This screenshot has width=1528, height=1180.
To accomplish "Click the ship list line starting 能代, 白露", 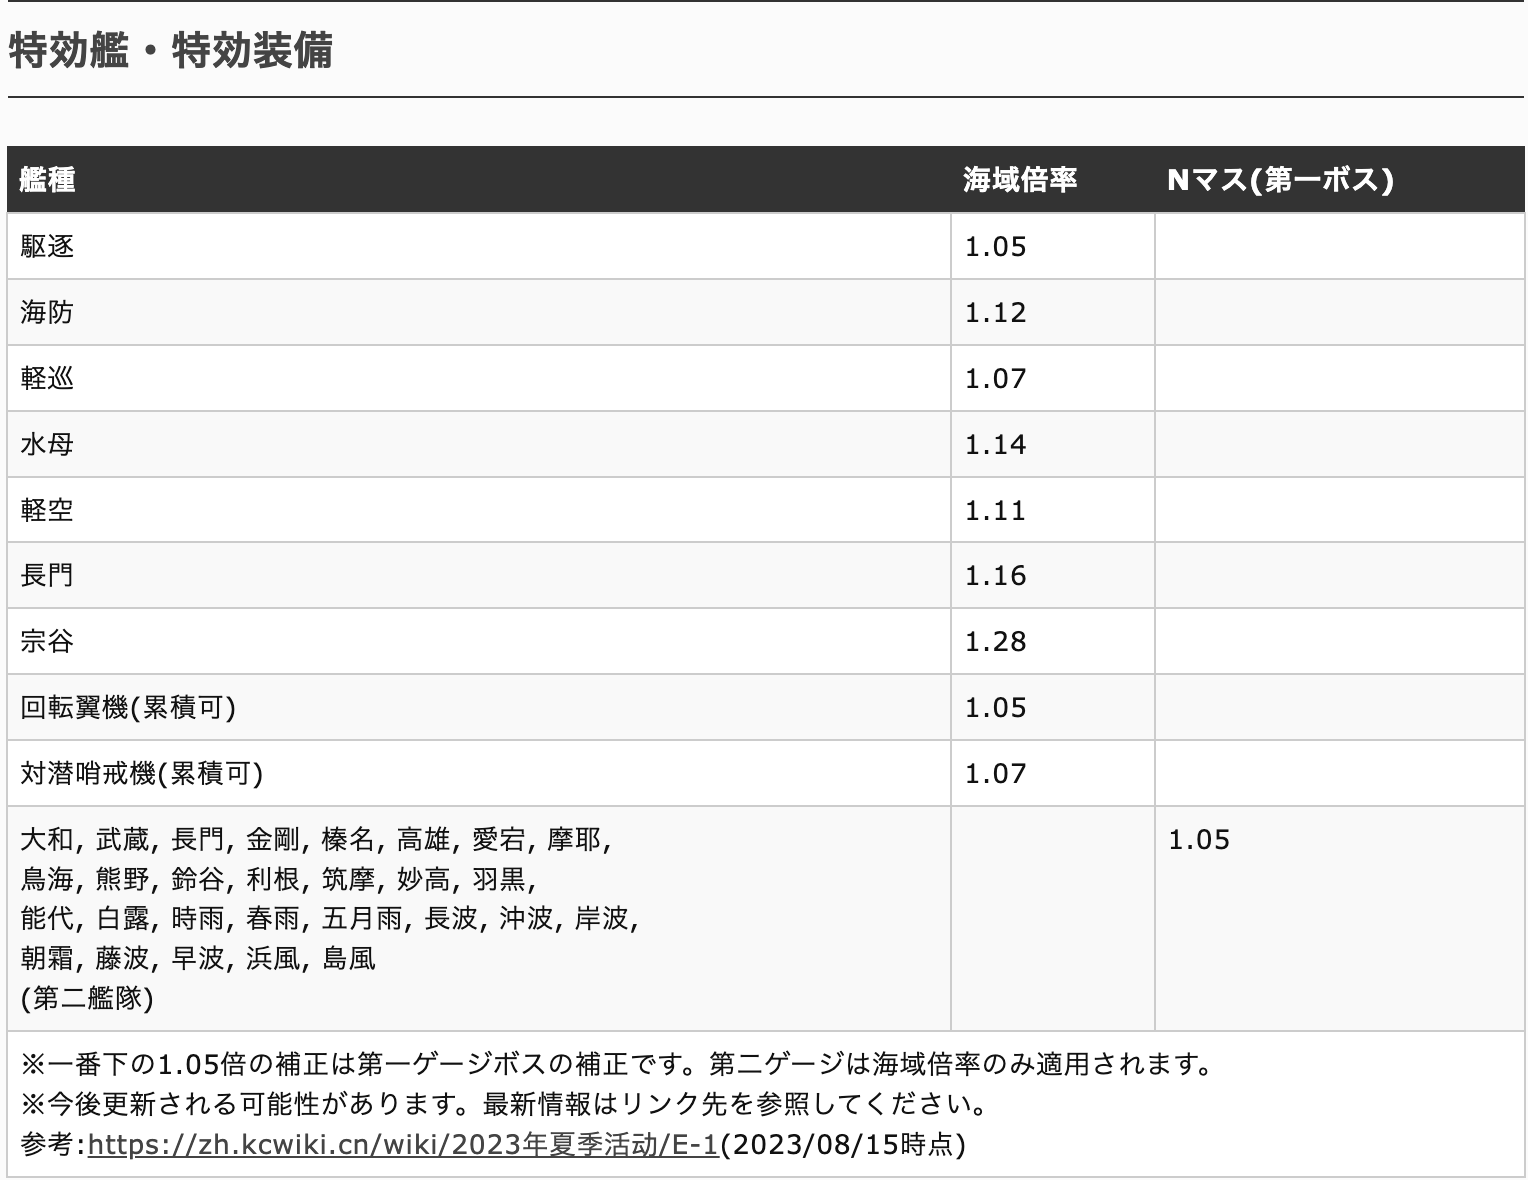I will 329,918.
